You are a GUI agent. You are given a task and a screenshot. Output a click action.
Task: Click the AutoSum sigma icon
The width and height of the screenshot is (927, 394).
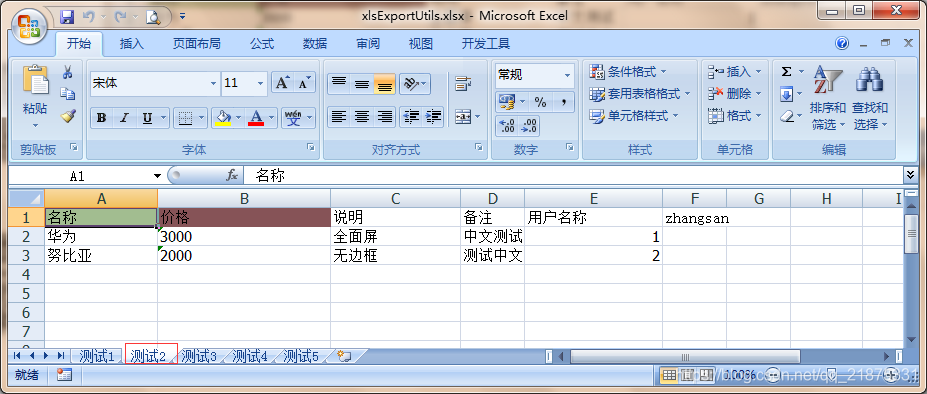786,72
